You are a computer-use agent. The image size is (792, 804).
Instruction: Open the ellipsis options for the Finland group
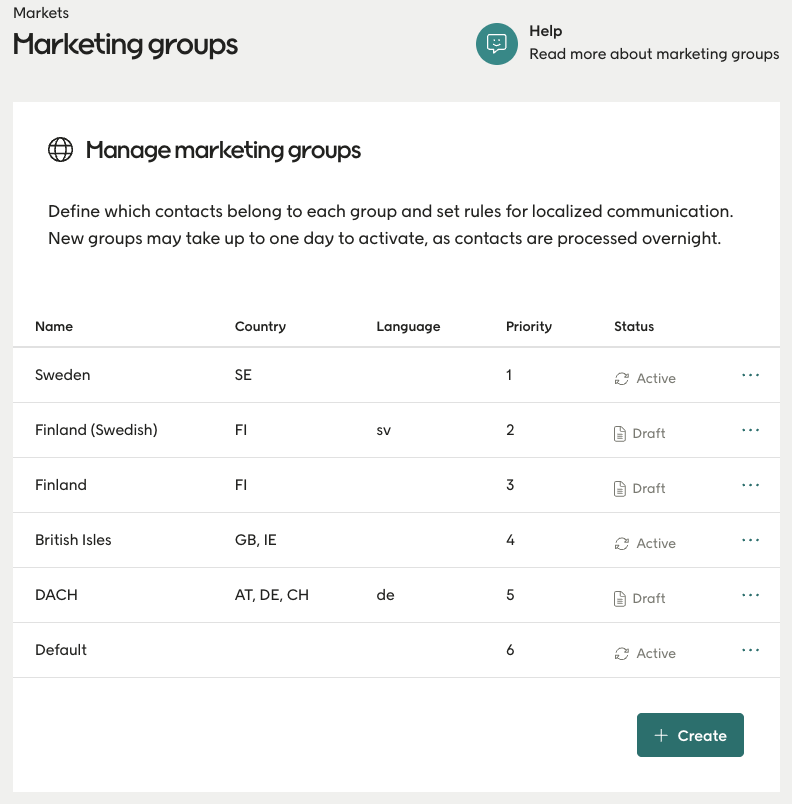click(750, 483)
